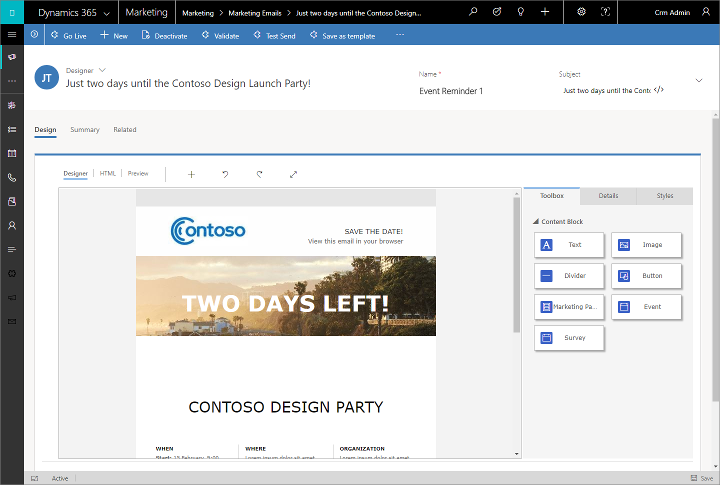Collapse the Content Block section

point(536,221)
